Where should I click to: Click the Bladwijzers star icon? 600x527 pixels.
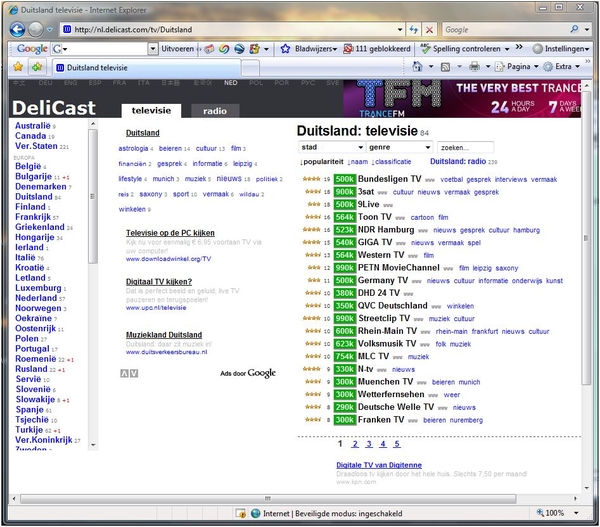pyautogui.click(x=285, y=49)
